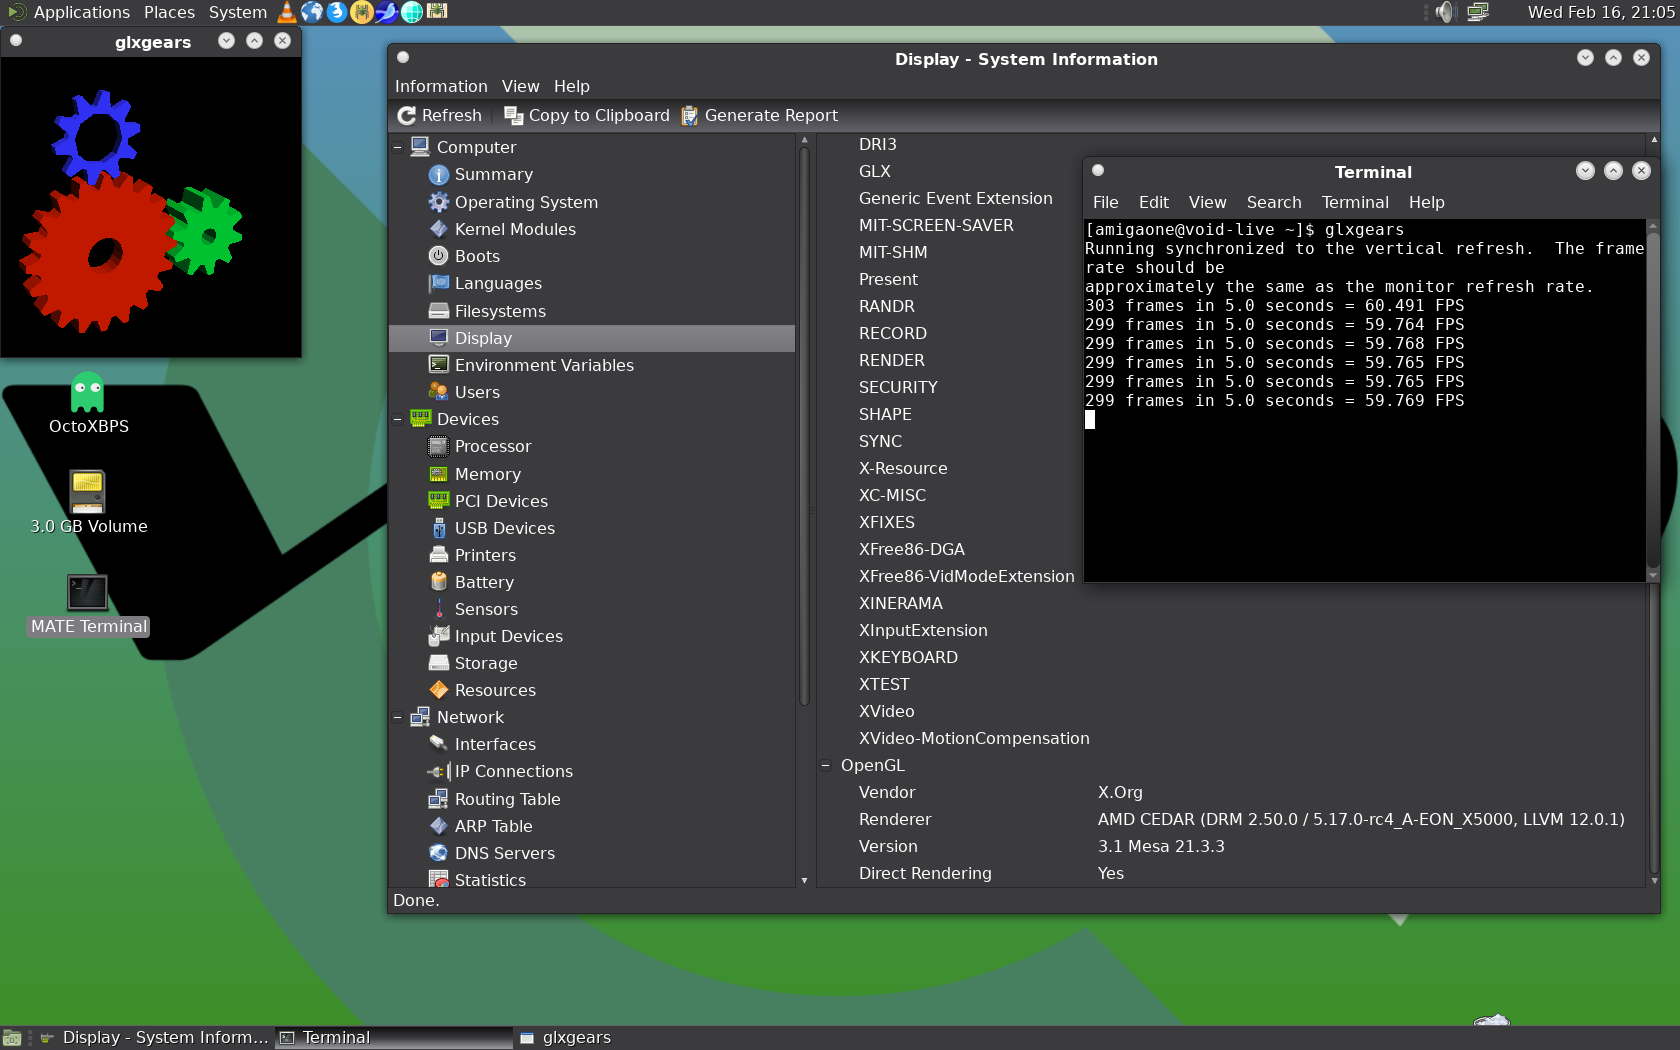1680x1050 pixels.
Task: Click Copy to Clipboard in toolbar
Action: tap(587, 116)
